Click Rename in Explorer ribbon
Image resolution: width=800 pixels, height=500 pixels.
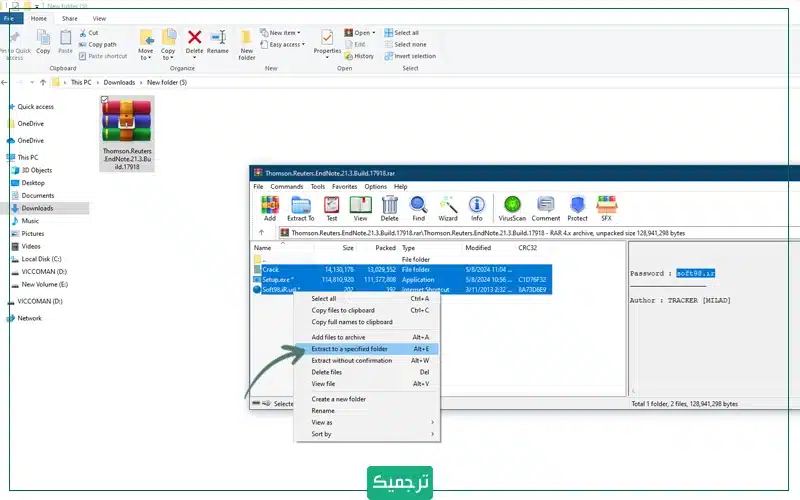[x=218, y=42]
